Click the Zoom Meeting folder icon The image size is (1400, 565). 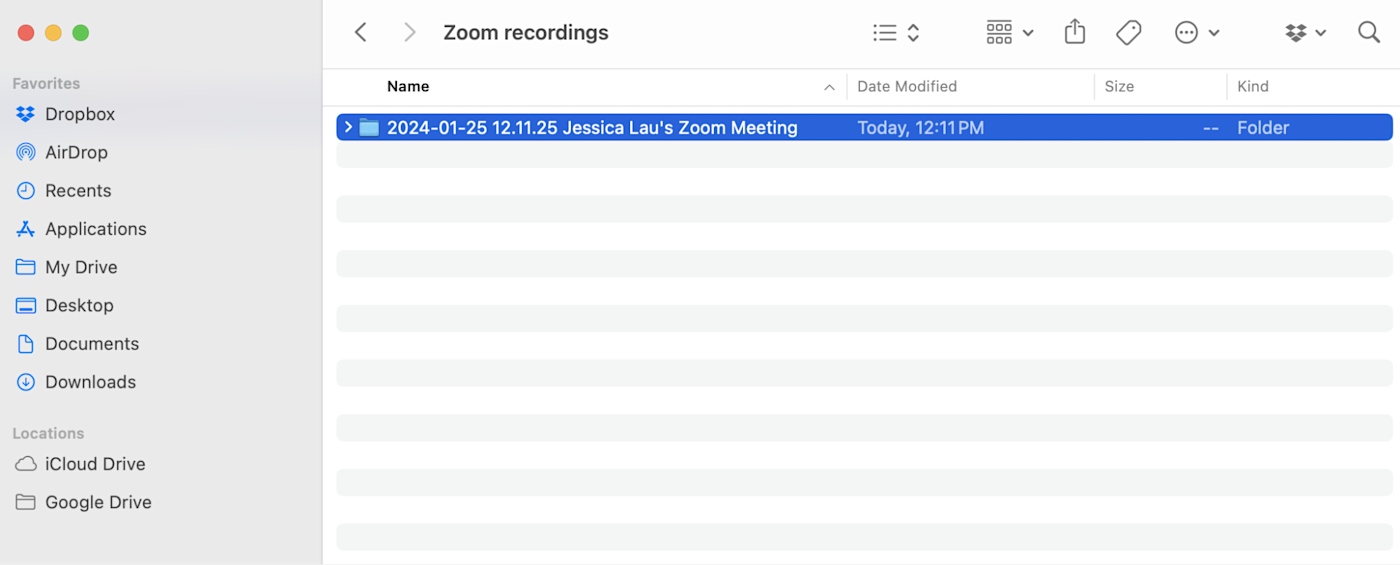pyautogui.click(x=369, y=127)
